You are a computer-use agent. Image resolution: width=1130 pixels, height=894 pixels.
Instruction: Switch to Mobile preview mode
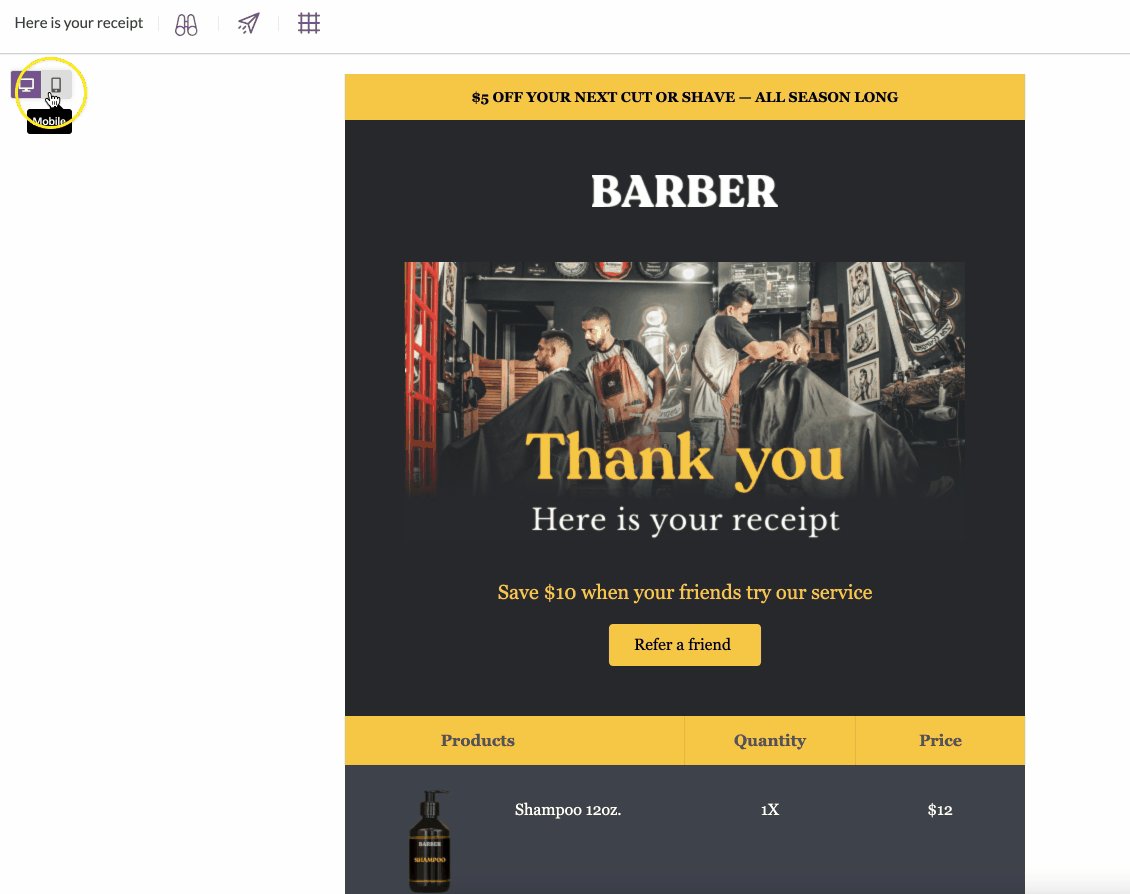coord(56,85)
